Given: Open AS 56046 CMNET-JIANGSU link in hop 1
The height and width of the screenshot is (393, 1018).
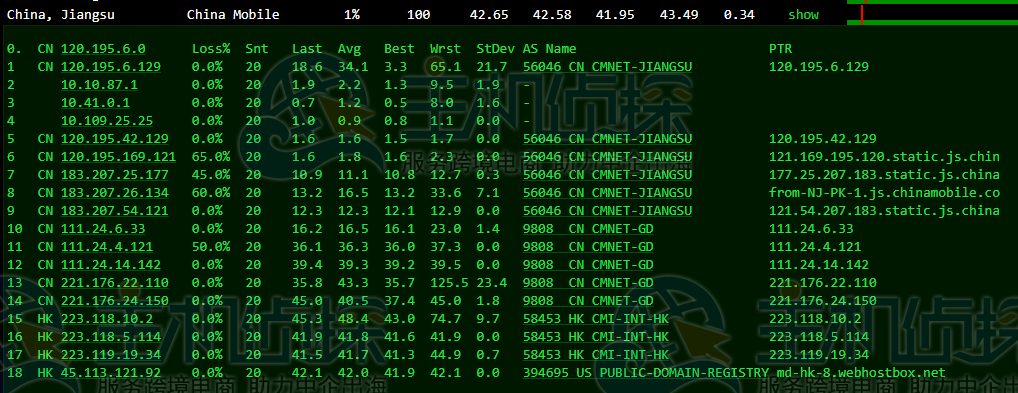Looking at the screenshot, I should coord(607,66).
